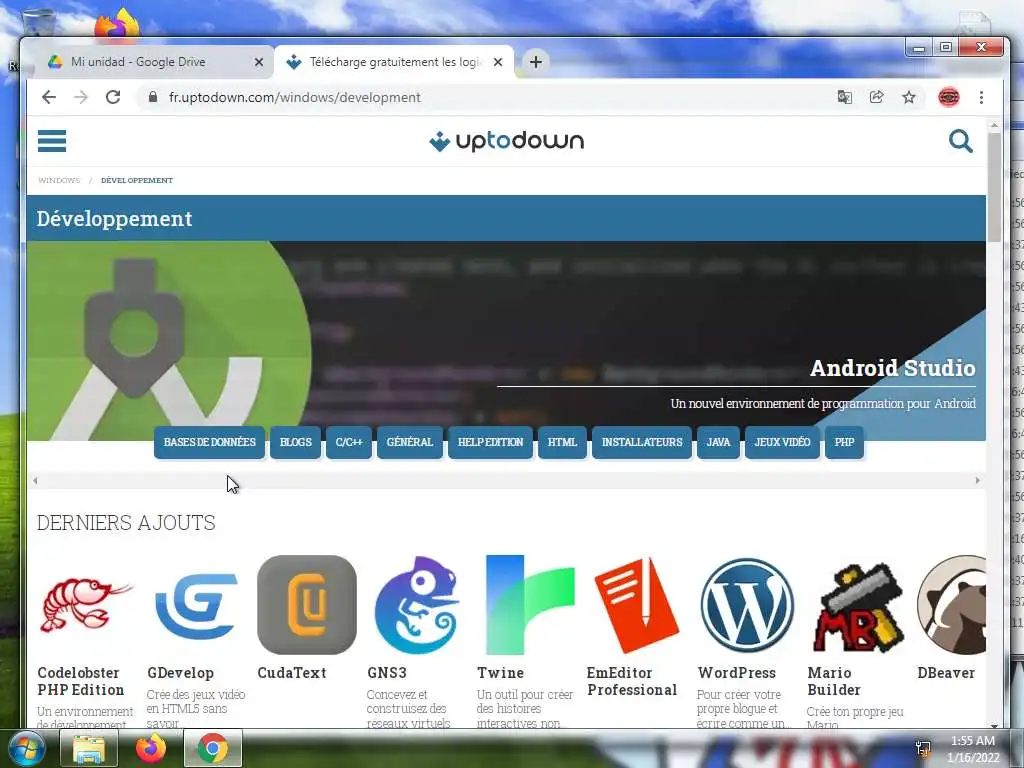Click the share page icon

coord(876,97)
